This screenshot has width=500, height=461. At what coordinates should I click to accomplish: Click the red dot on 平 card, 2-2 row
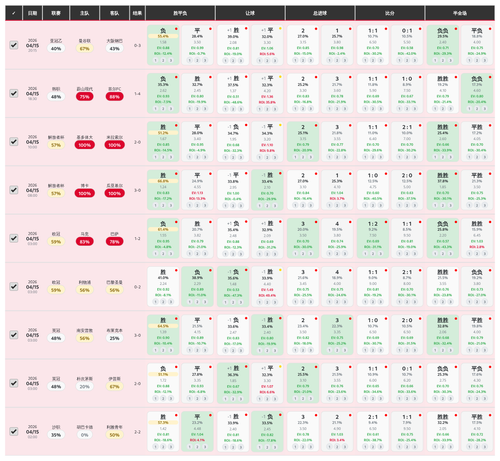pos(210,415)
